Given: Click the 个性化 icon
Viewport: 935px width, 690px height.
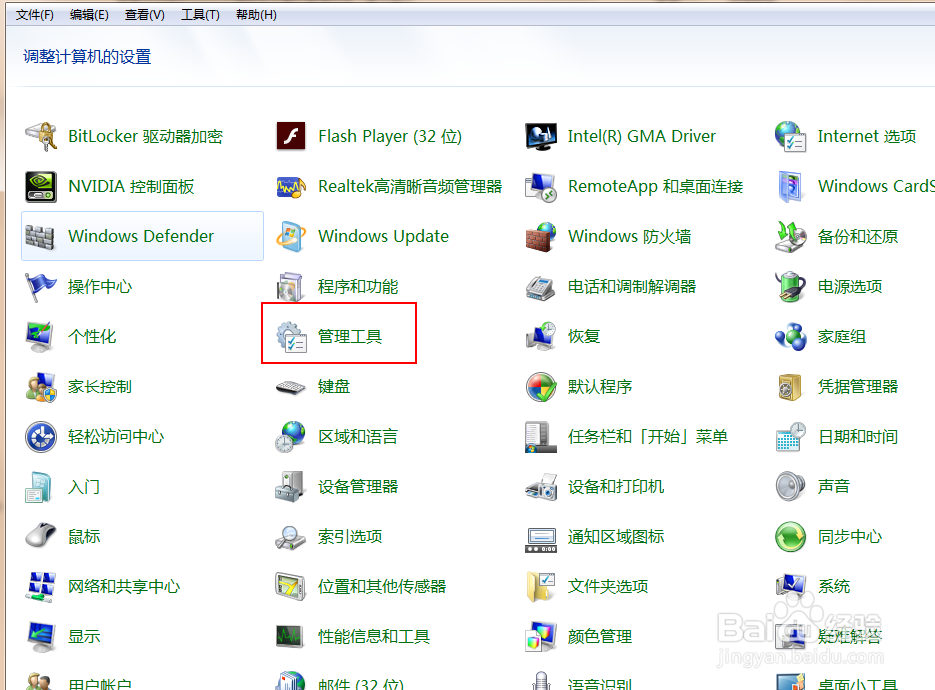Looking at the screenshot, I should (41, 337).
